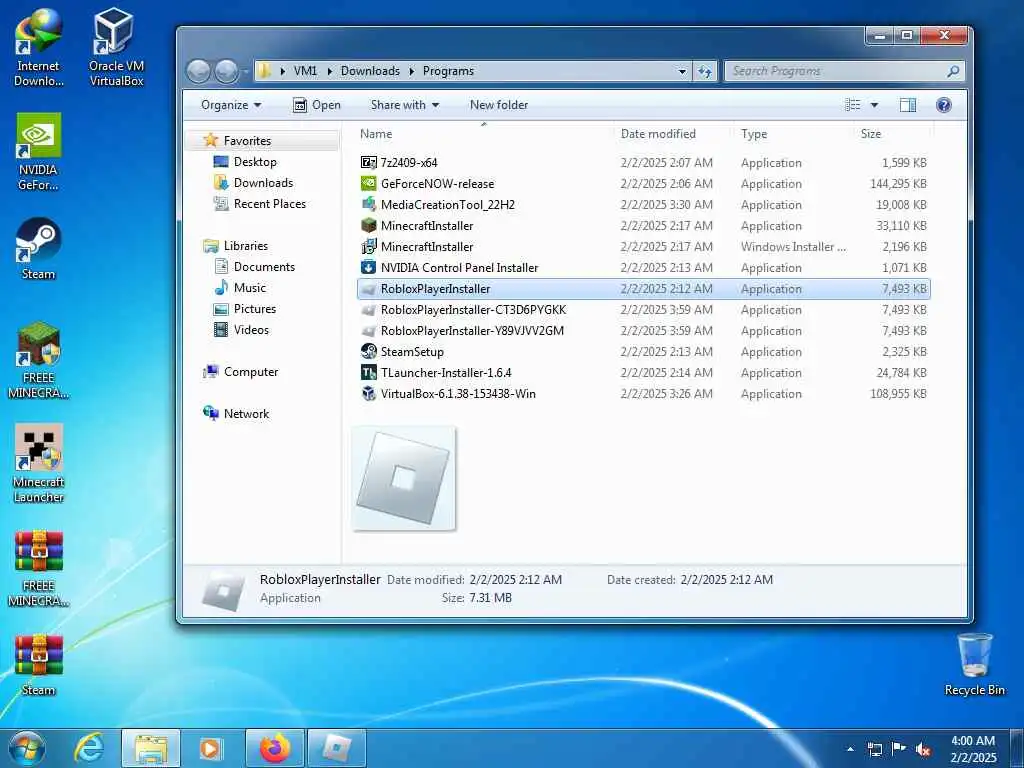Open Downloads in Favorites

[x=253, y=183]
